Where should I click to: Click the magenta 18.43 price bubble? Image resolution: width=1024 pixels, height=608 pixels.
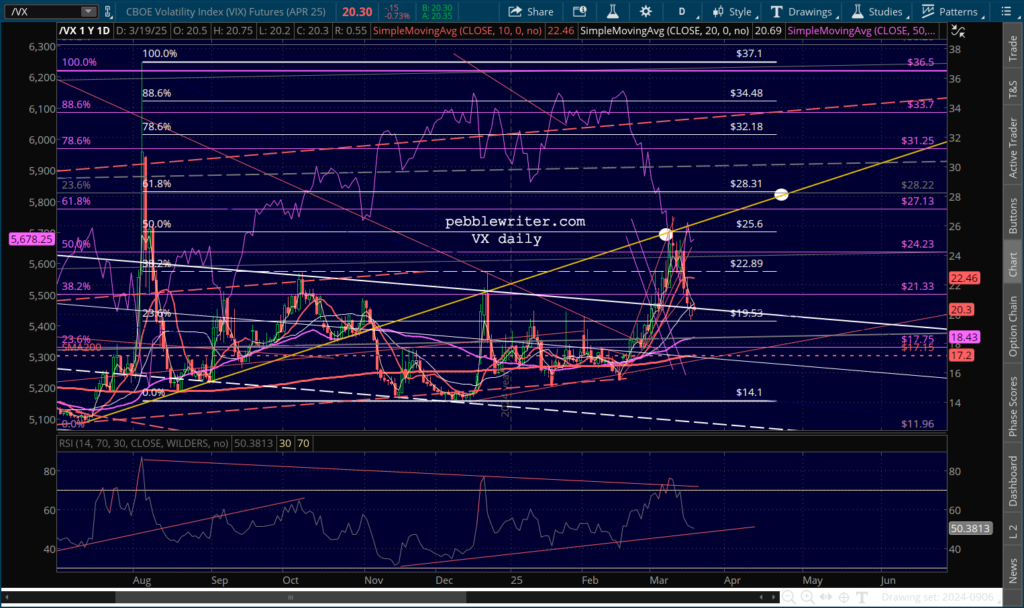point(964,337)
